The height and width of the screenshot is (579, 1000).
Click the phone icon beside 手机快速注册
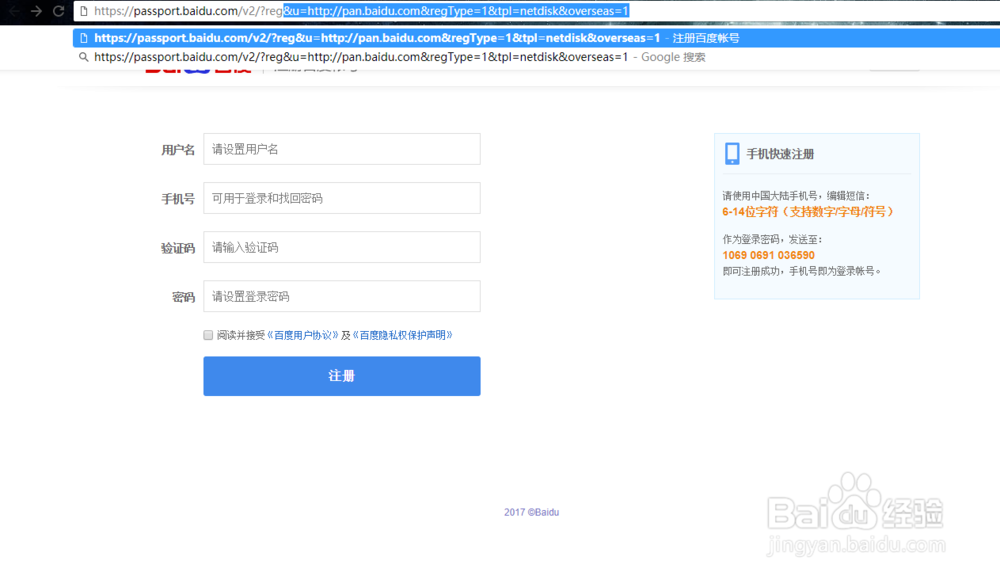pos(732,154)
